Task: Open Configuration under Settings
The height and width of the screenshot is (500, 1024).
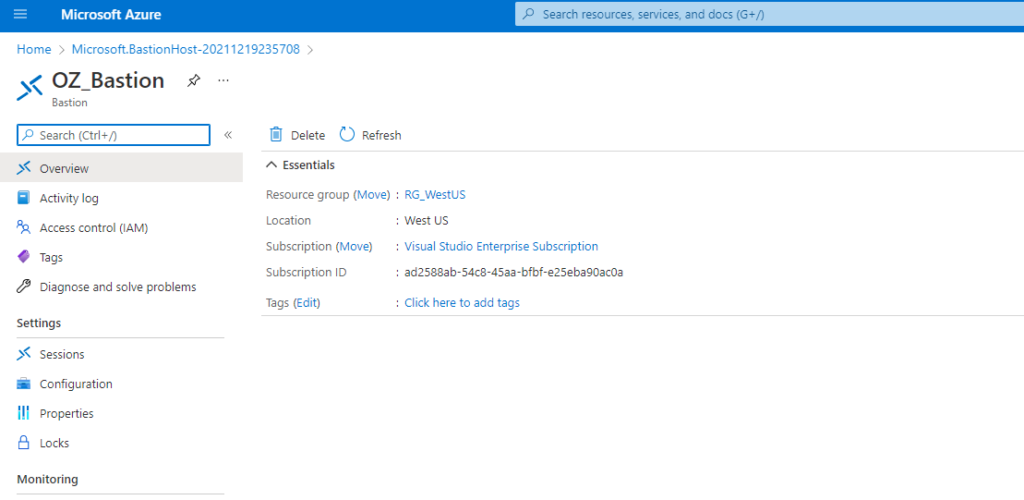Action: 76,384
